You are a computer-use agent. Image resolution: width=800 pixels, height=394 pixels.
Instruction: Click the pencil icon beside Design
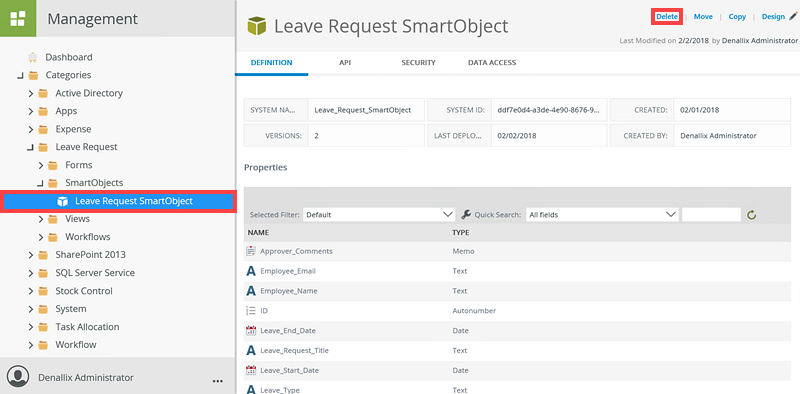[x=793, y=16]
